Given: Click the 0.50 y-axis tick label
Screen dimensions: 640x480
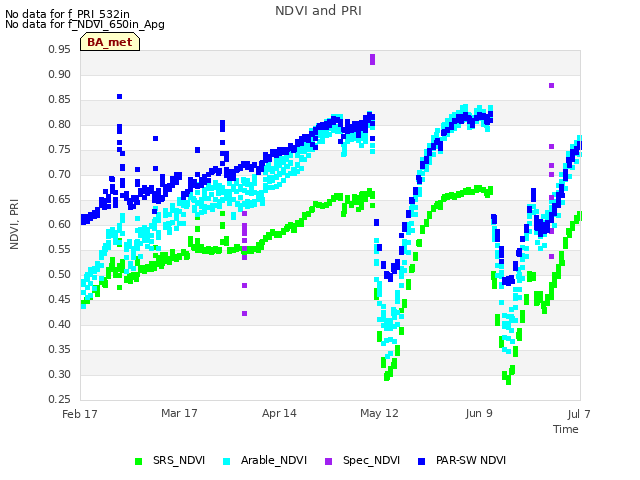Looking at the screenshot, I should point(59,275).
